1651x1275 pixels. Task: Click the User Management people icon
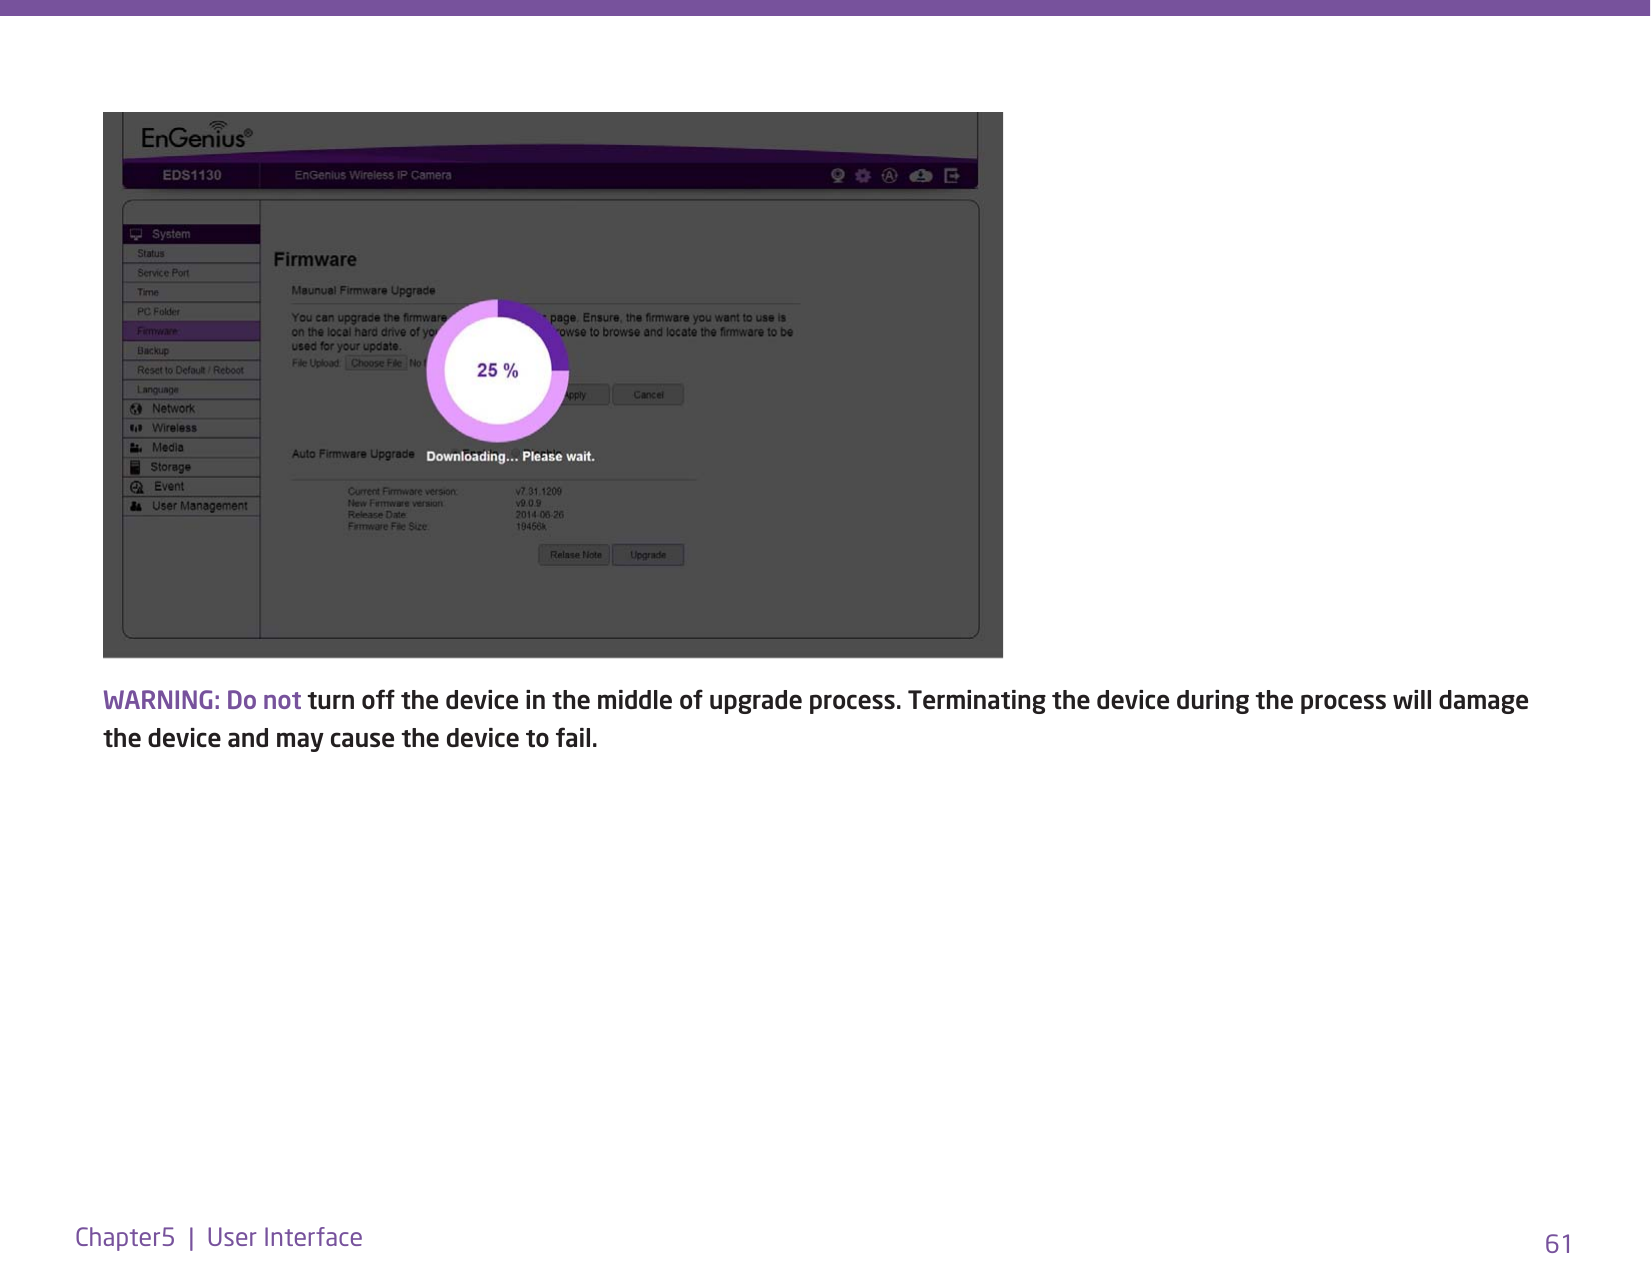click(x=136, y=506)
